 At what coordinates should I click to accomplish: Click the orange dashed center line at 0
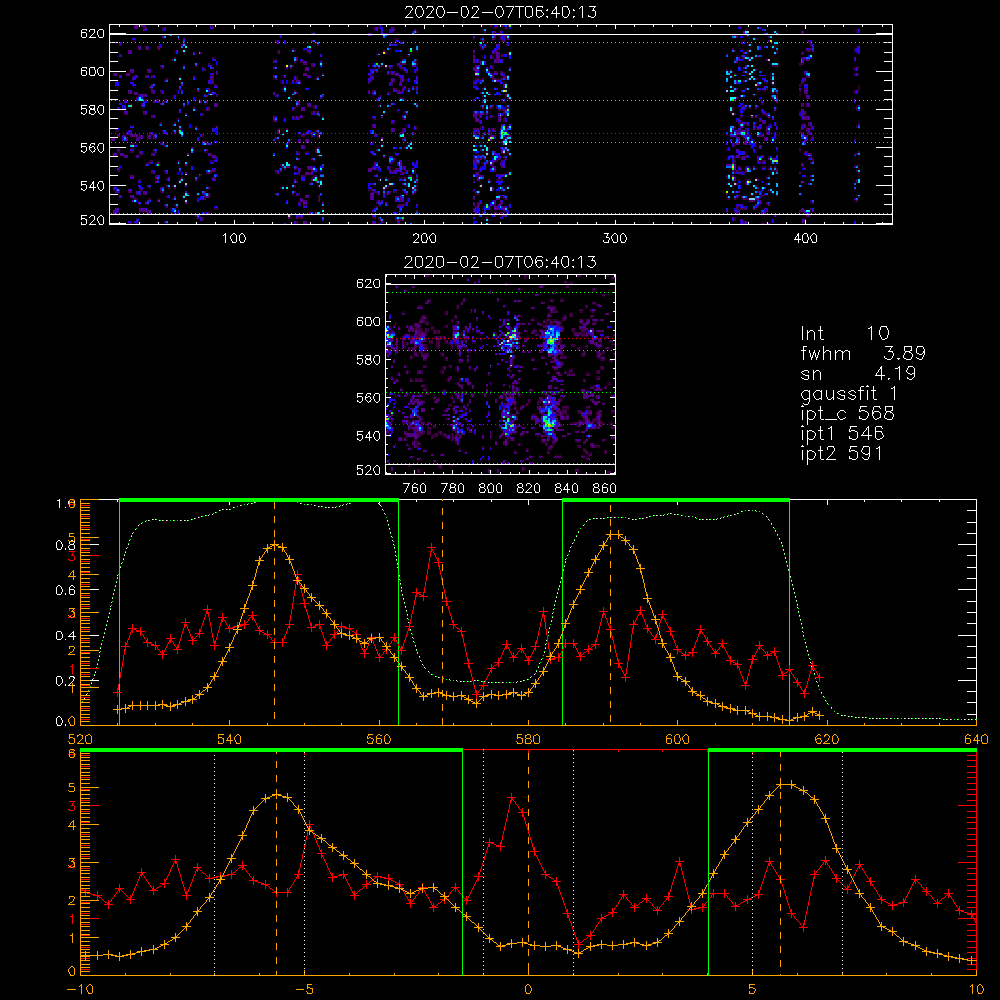(528, 862)
